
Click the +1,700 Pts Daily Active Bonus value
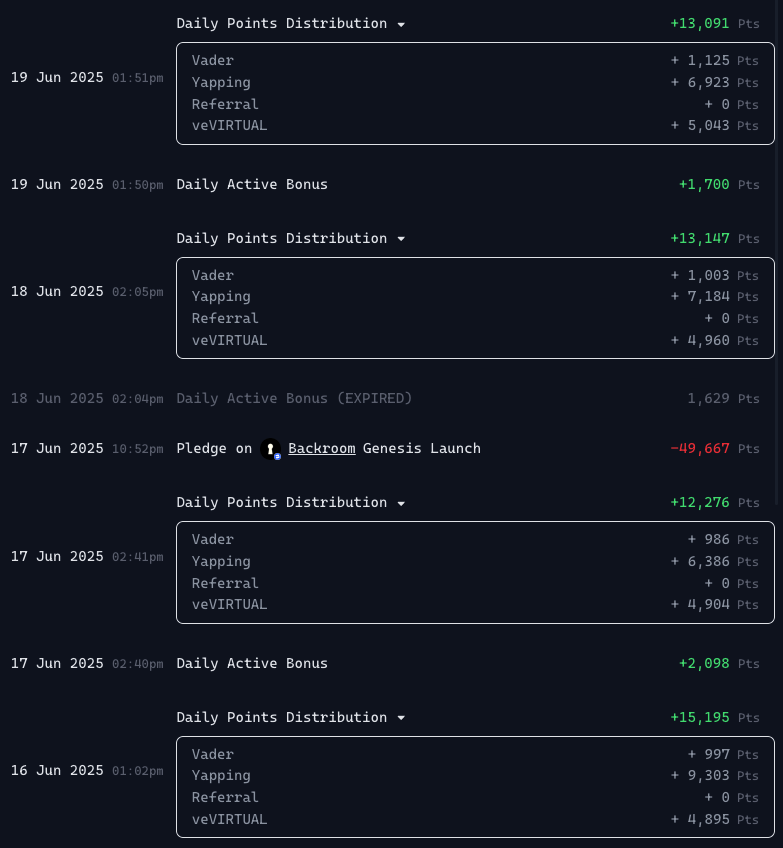click(719, 184)
